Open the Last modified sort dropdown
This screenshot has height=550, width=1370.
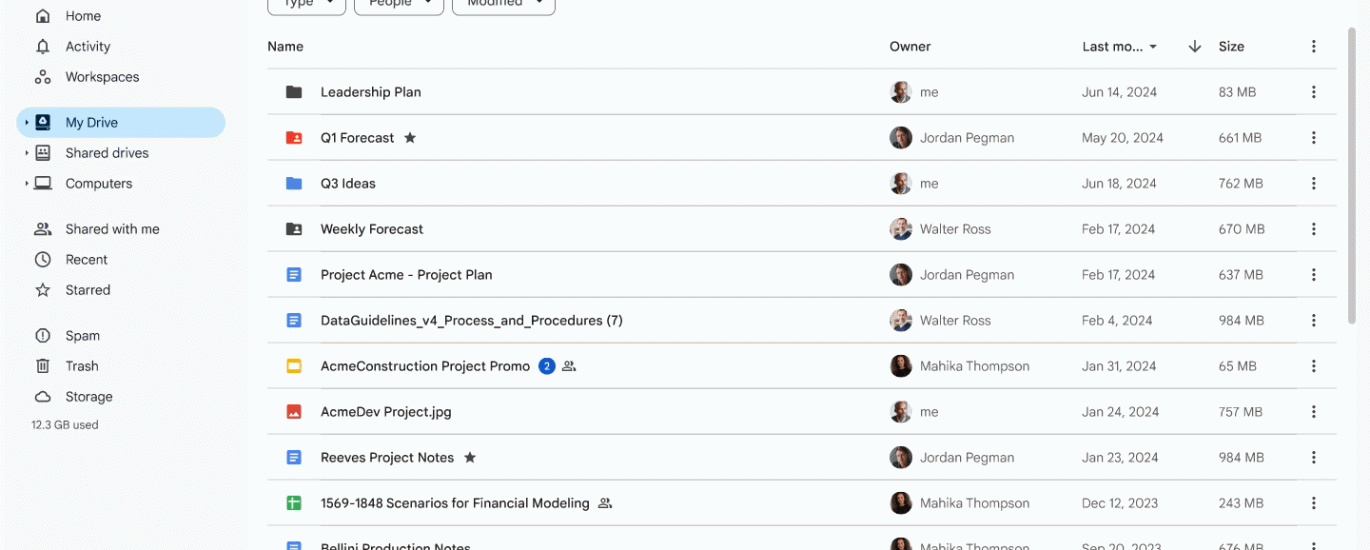pos(1120,46)
